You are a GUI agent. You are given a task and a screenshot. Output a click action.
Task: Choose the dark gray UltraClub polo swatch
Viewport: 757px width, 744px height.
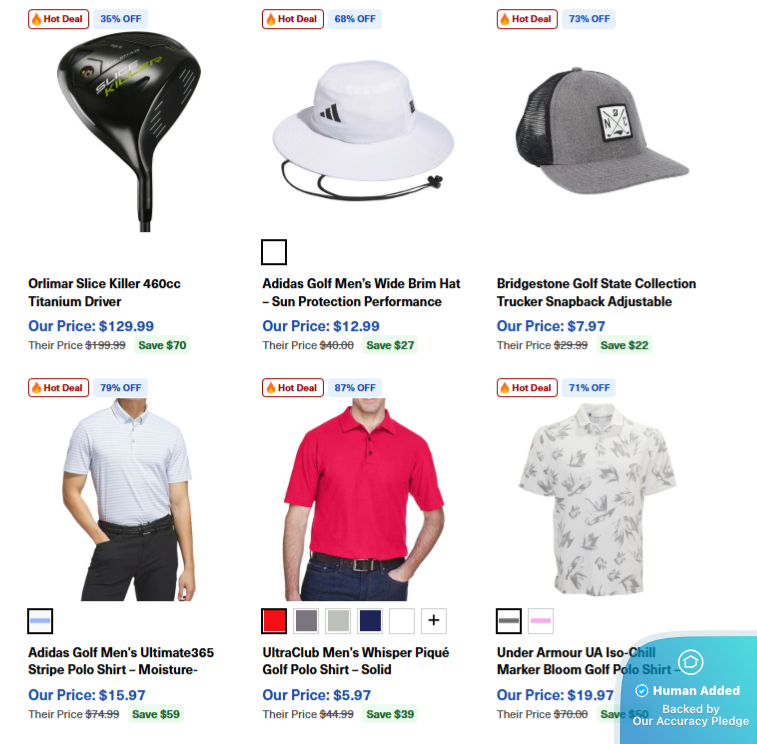point(306,620)
